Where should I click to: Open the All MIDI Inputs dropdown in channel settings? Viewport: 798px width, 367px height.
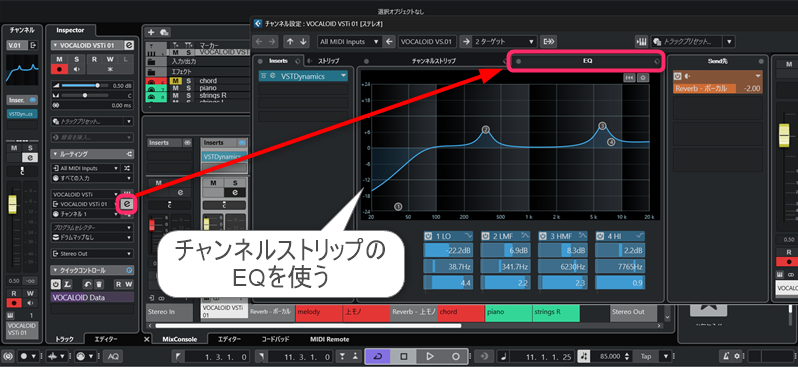350,41
